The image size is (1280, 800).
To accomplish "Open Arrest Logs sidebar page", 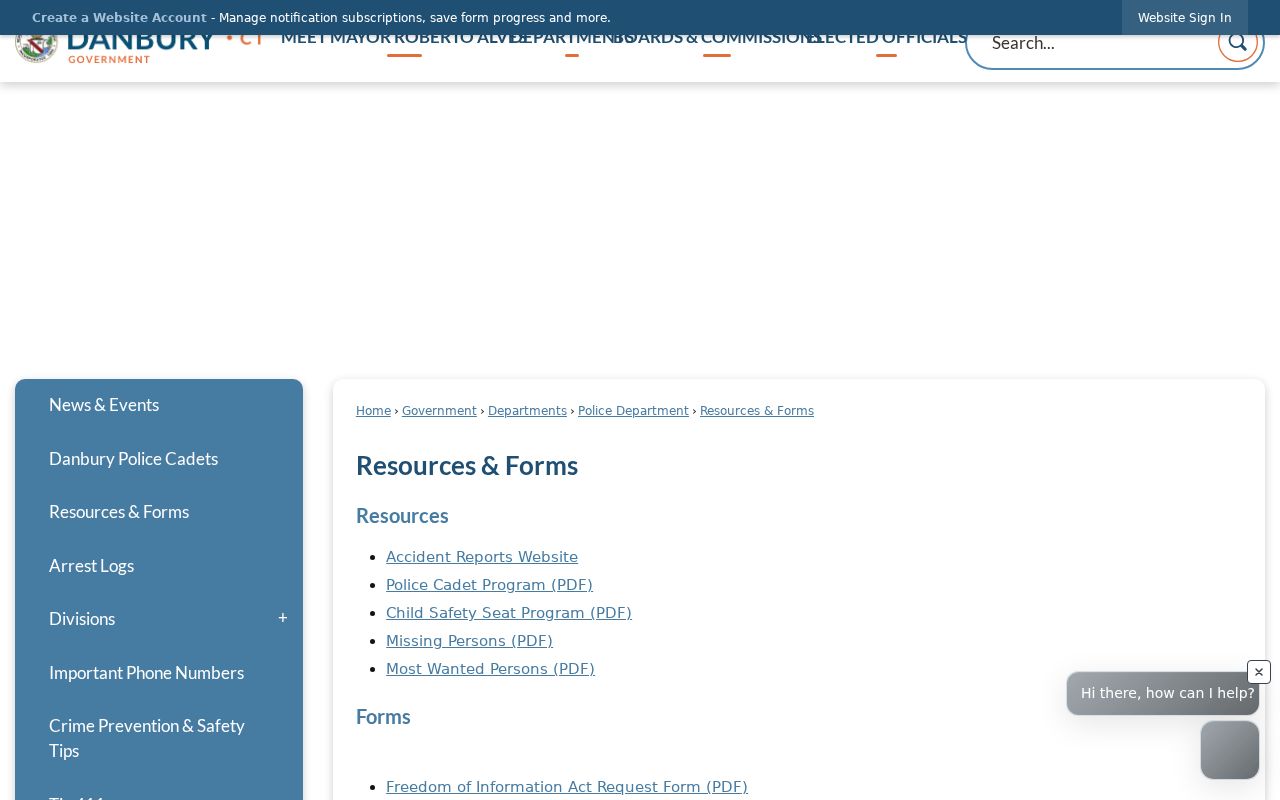I will 159,566.
